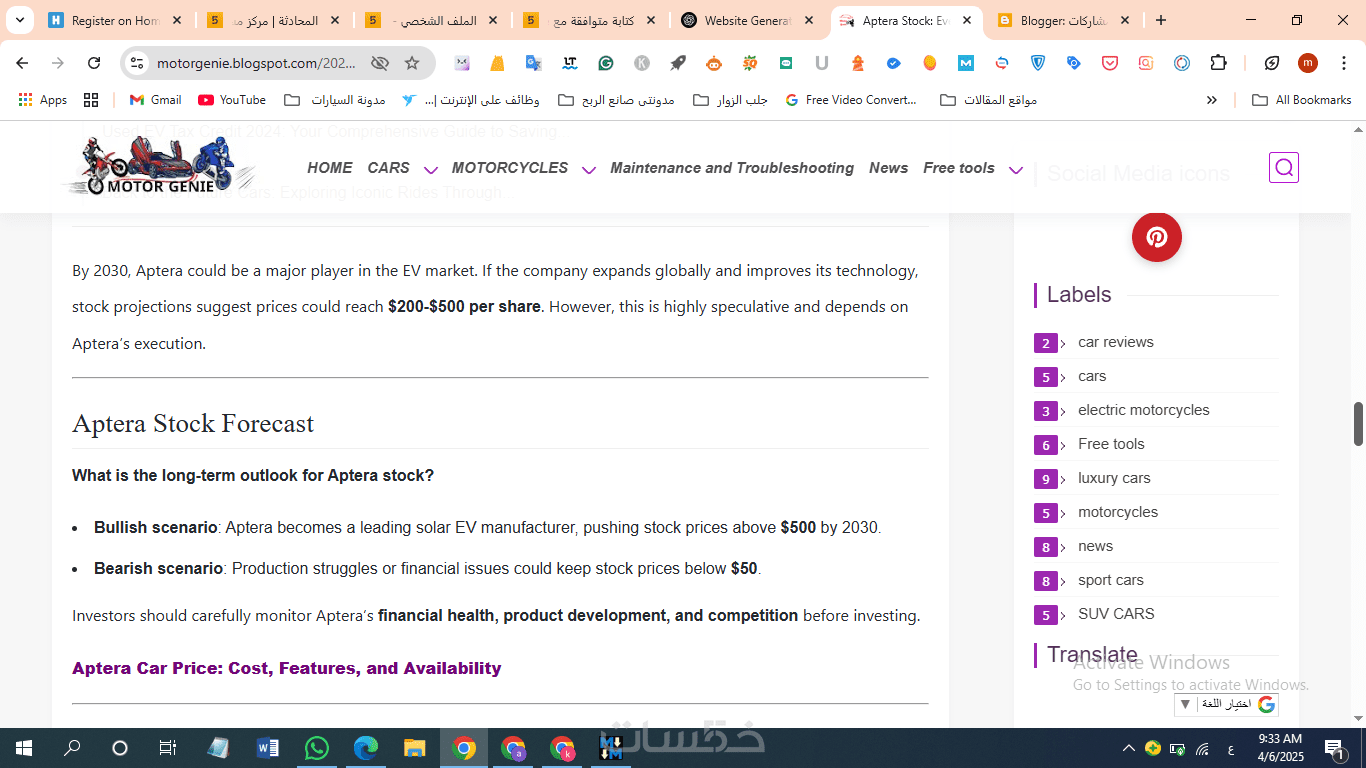Open the electric motorcycles label
This screenshot has width=1366, height=768.
[x=1144, y=410]
